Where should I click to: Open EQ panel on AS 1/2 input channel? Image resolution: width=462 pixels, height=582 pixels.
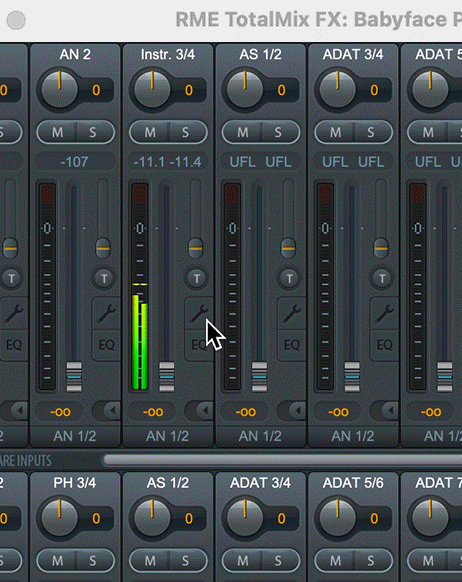tap(292, 345)
